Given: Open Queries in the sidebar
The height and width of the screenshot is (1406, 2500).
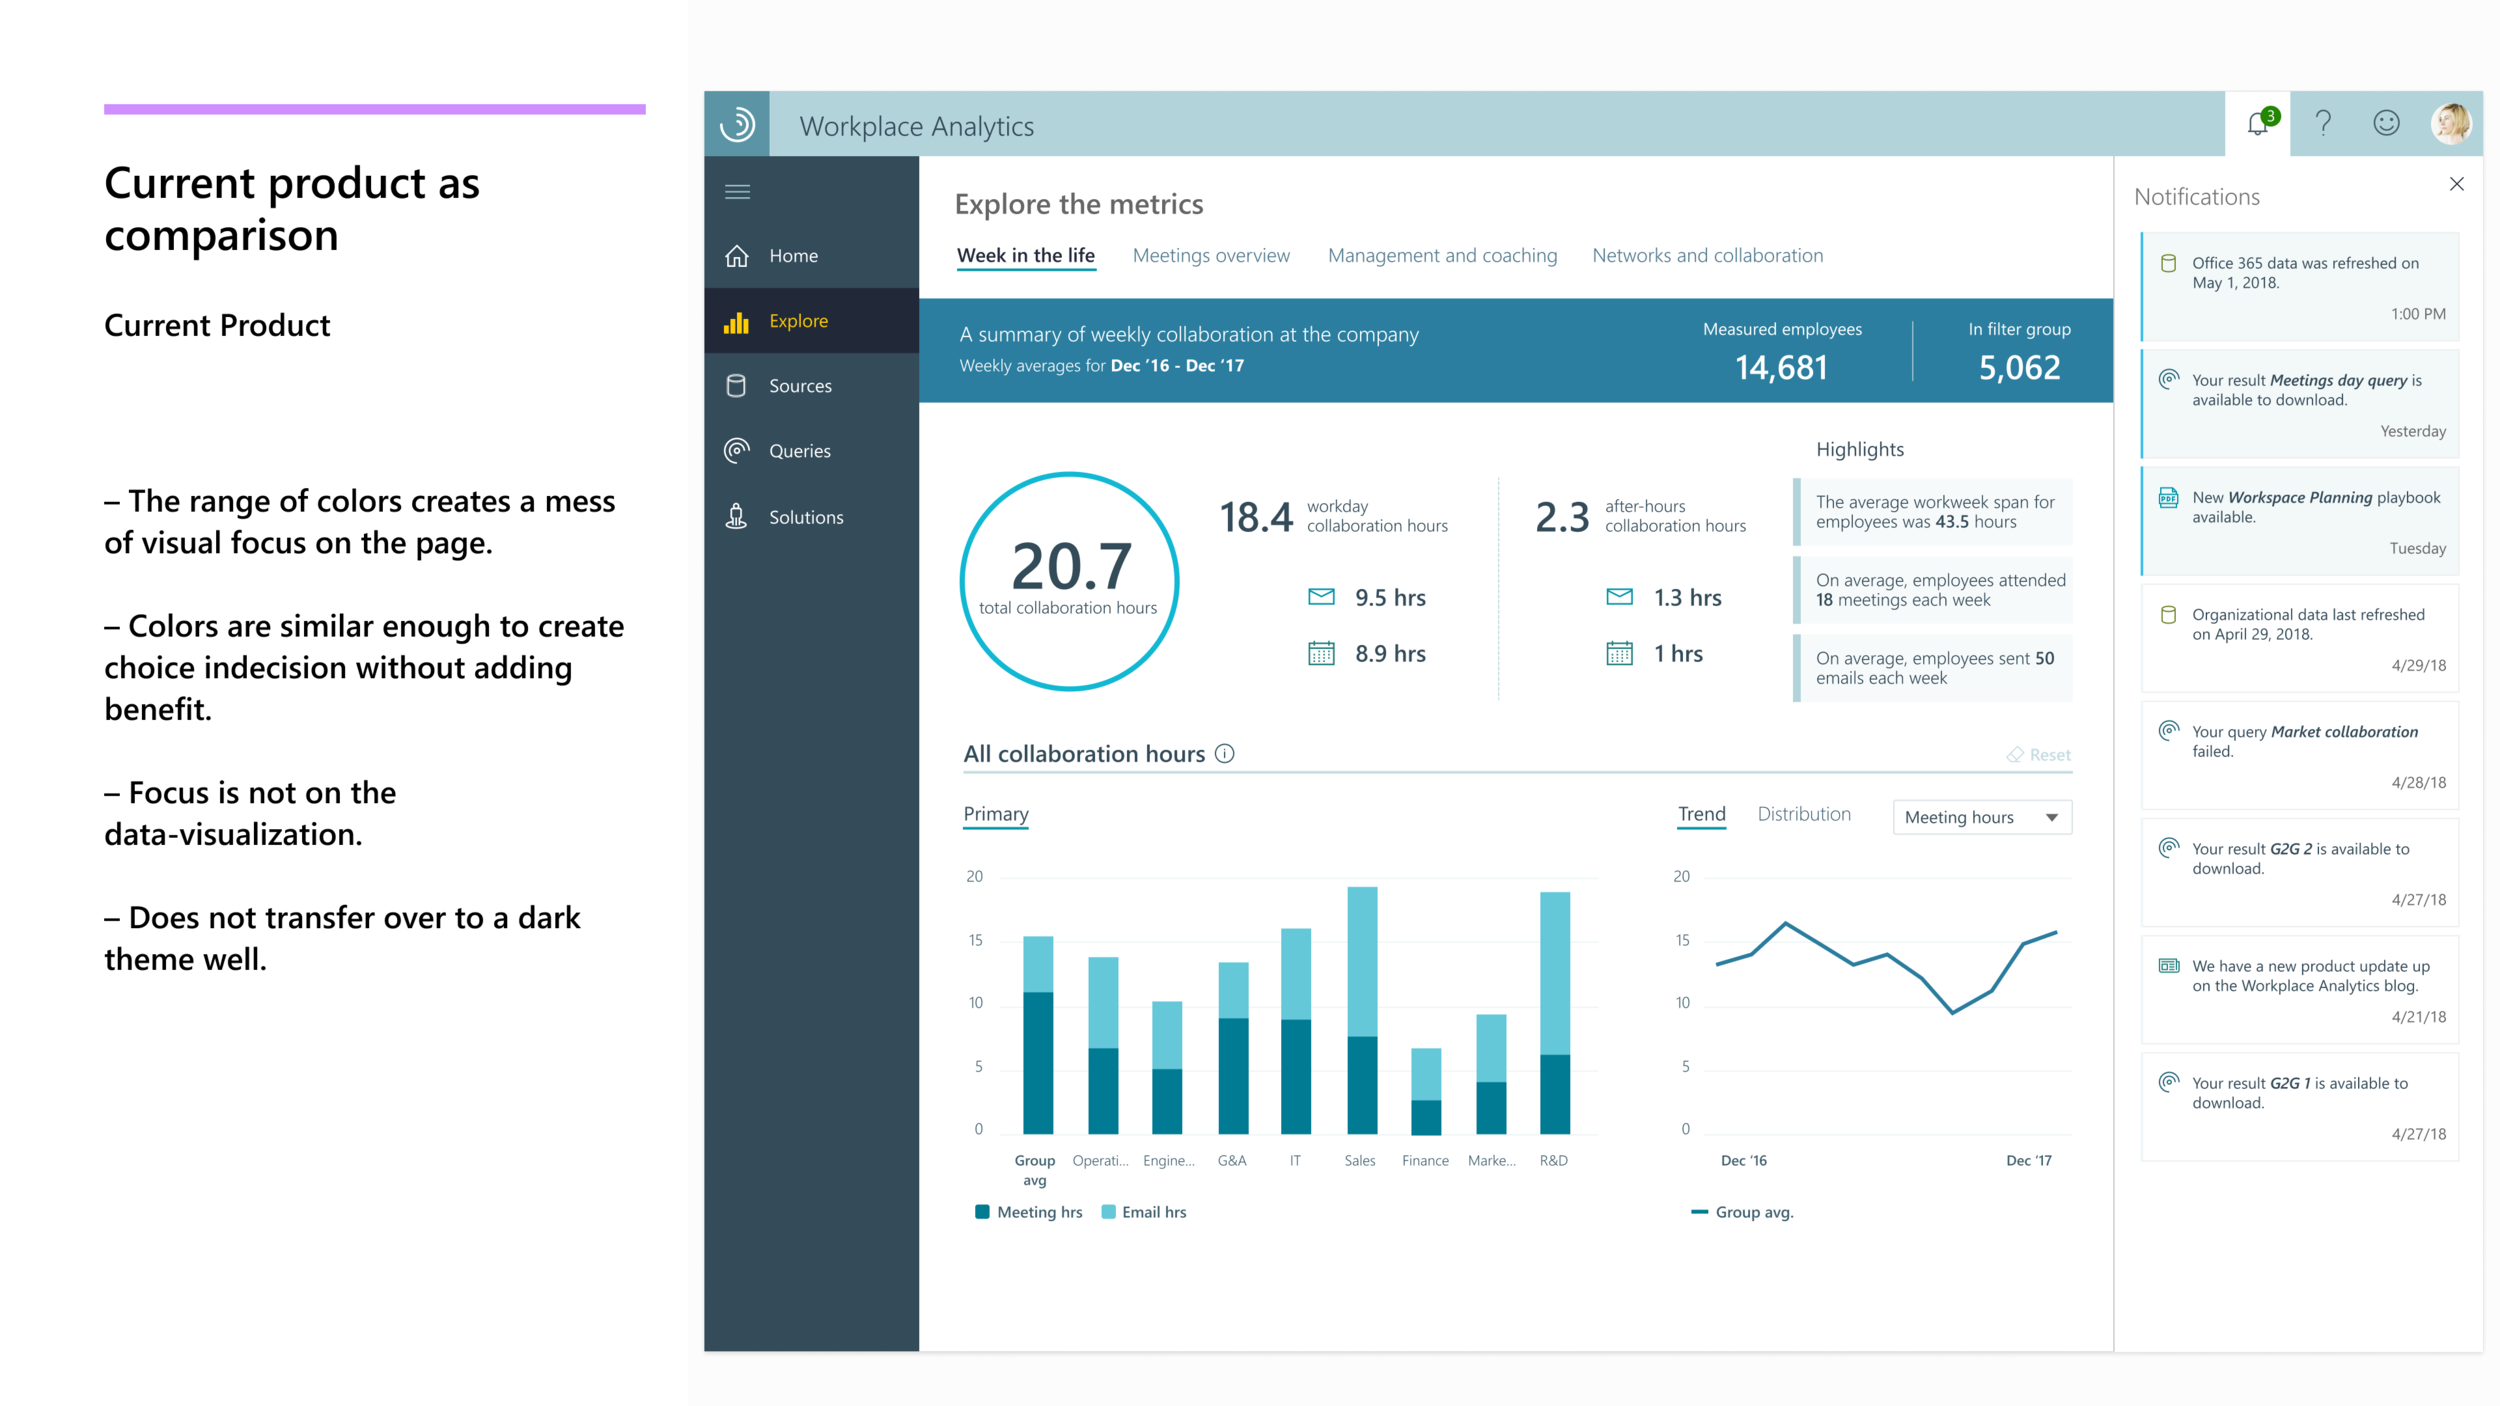Looking at the screenshot, I should [x=799, y=451].
